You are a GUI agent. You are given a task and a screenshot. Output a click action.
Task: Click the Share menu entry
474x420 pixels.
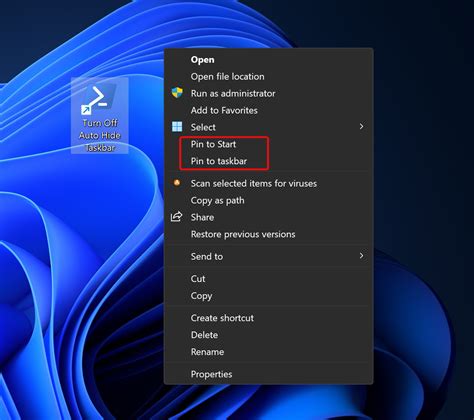point(269,217)
